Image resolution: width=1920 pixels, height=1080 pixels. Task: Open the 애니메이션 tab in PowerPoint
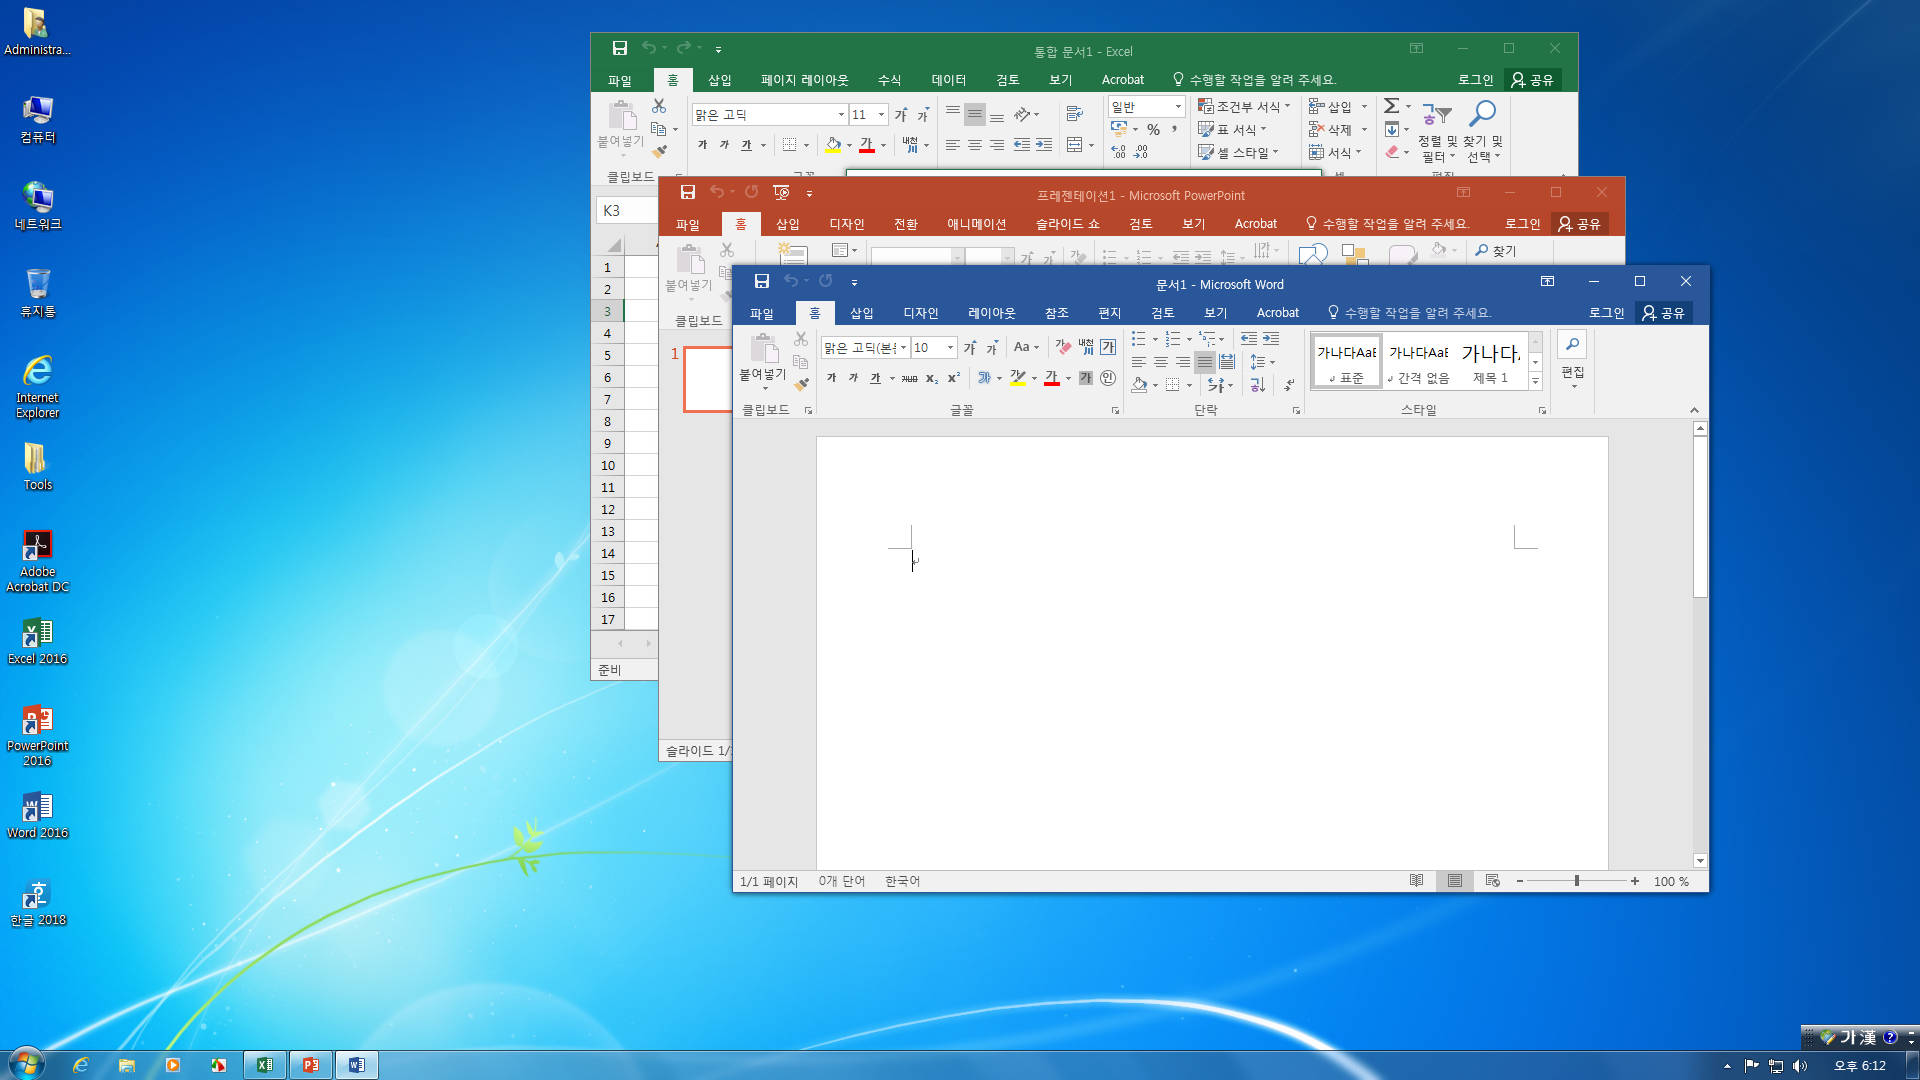click(x=976, y=224)
